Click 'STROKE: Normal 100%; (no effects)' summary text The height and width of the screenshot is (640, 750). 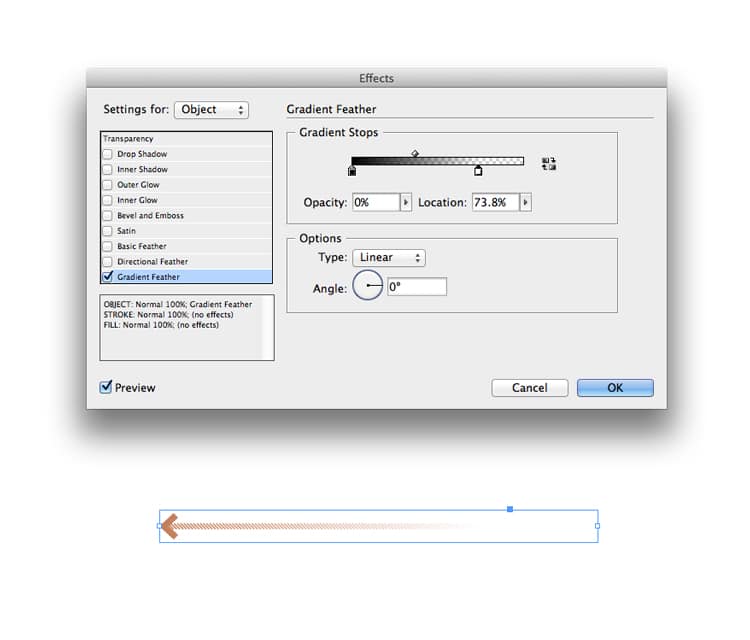pyautogui.click(x=168, y=315)
